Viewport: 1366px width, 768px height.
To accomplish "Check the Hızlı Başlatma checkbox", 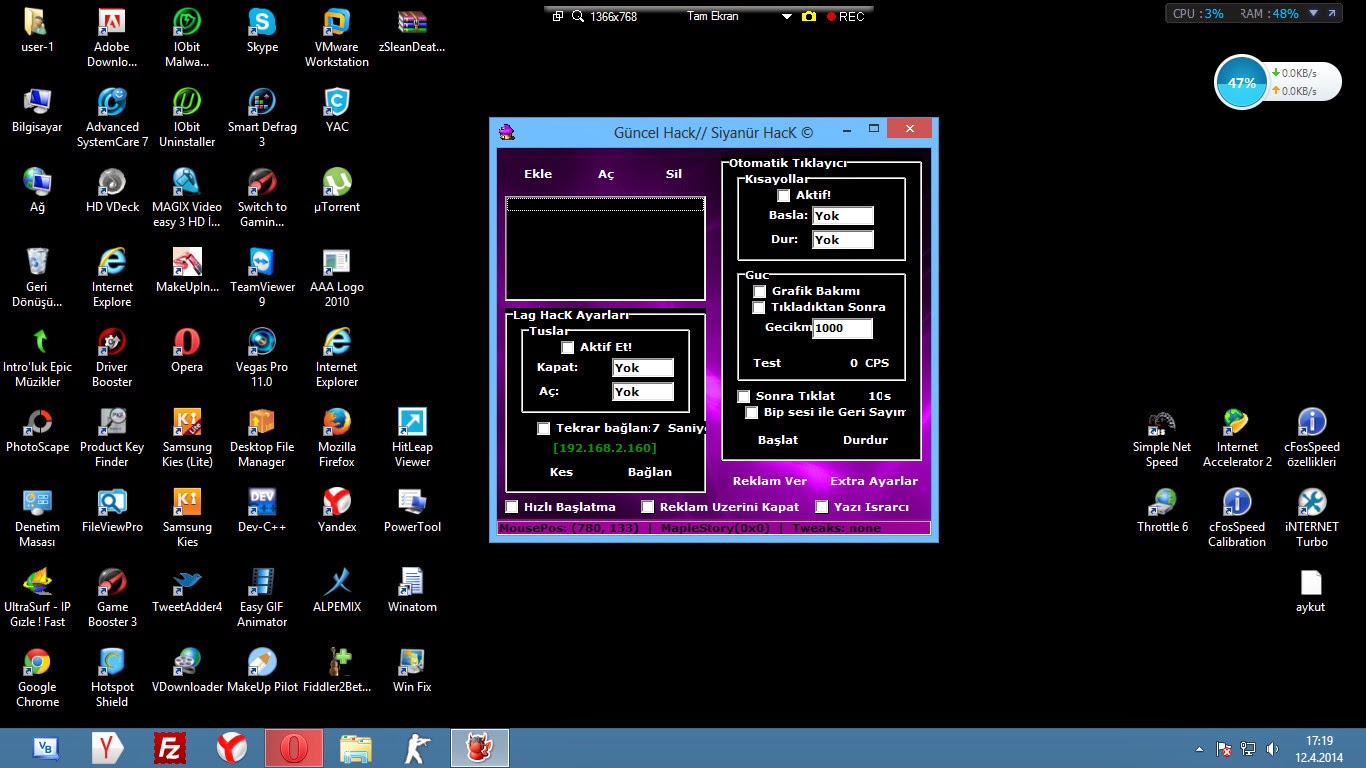I will point(512,507).
